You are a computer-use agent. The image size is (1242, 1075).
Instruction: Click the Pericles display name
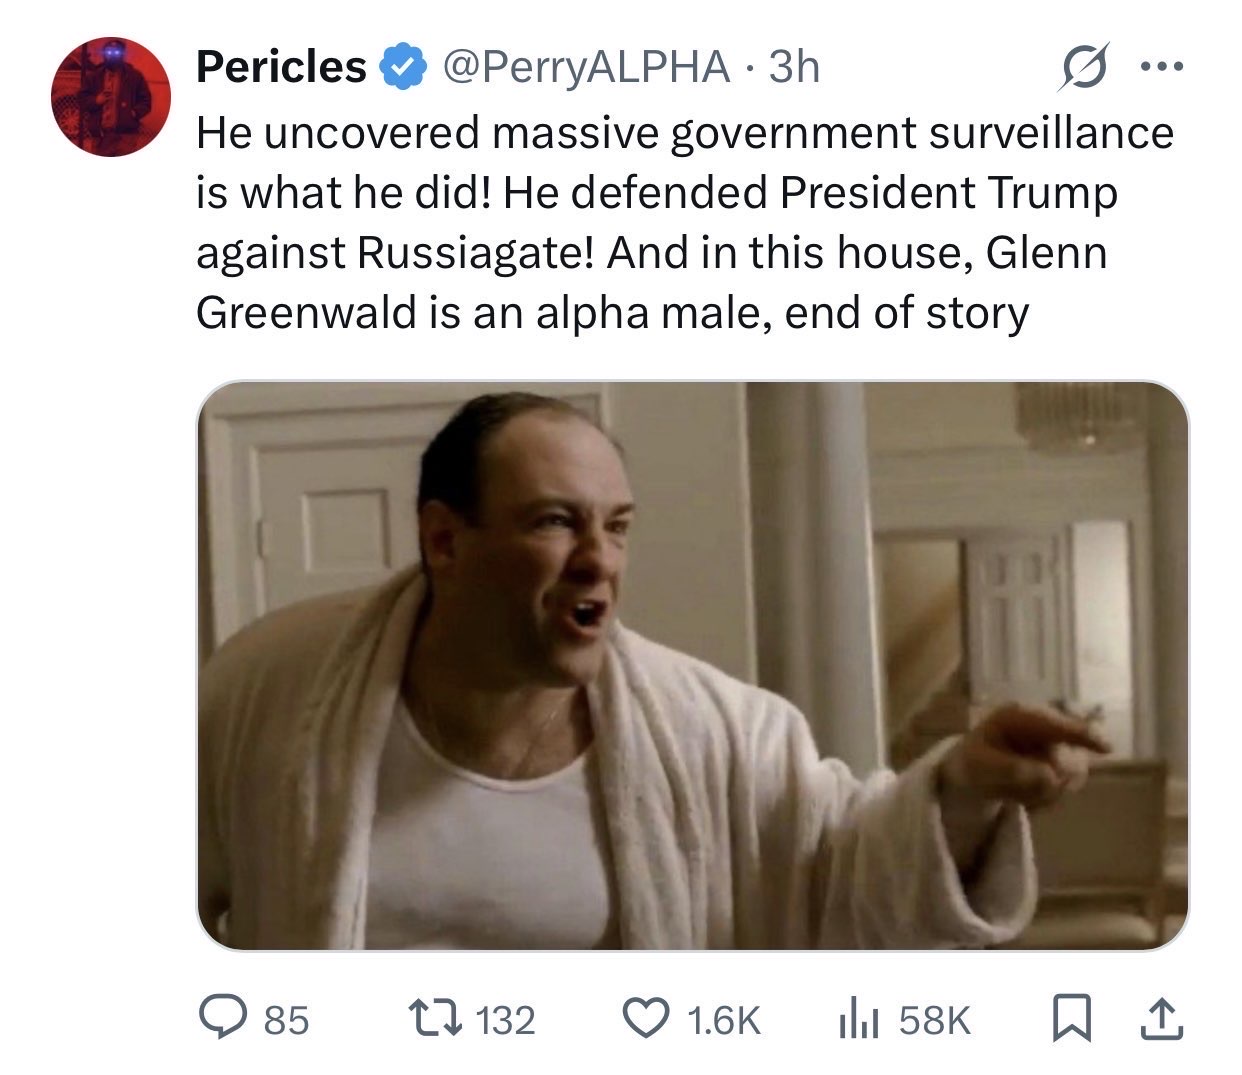[x=281, y=67]
